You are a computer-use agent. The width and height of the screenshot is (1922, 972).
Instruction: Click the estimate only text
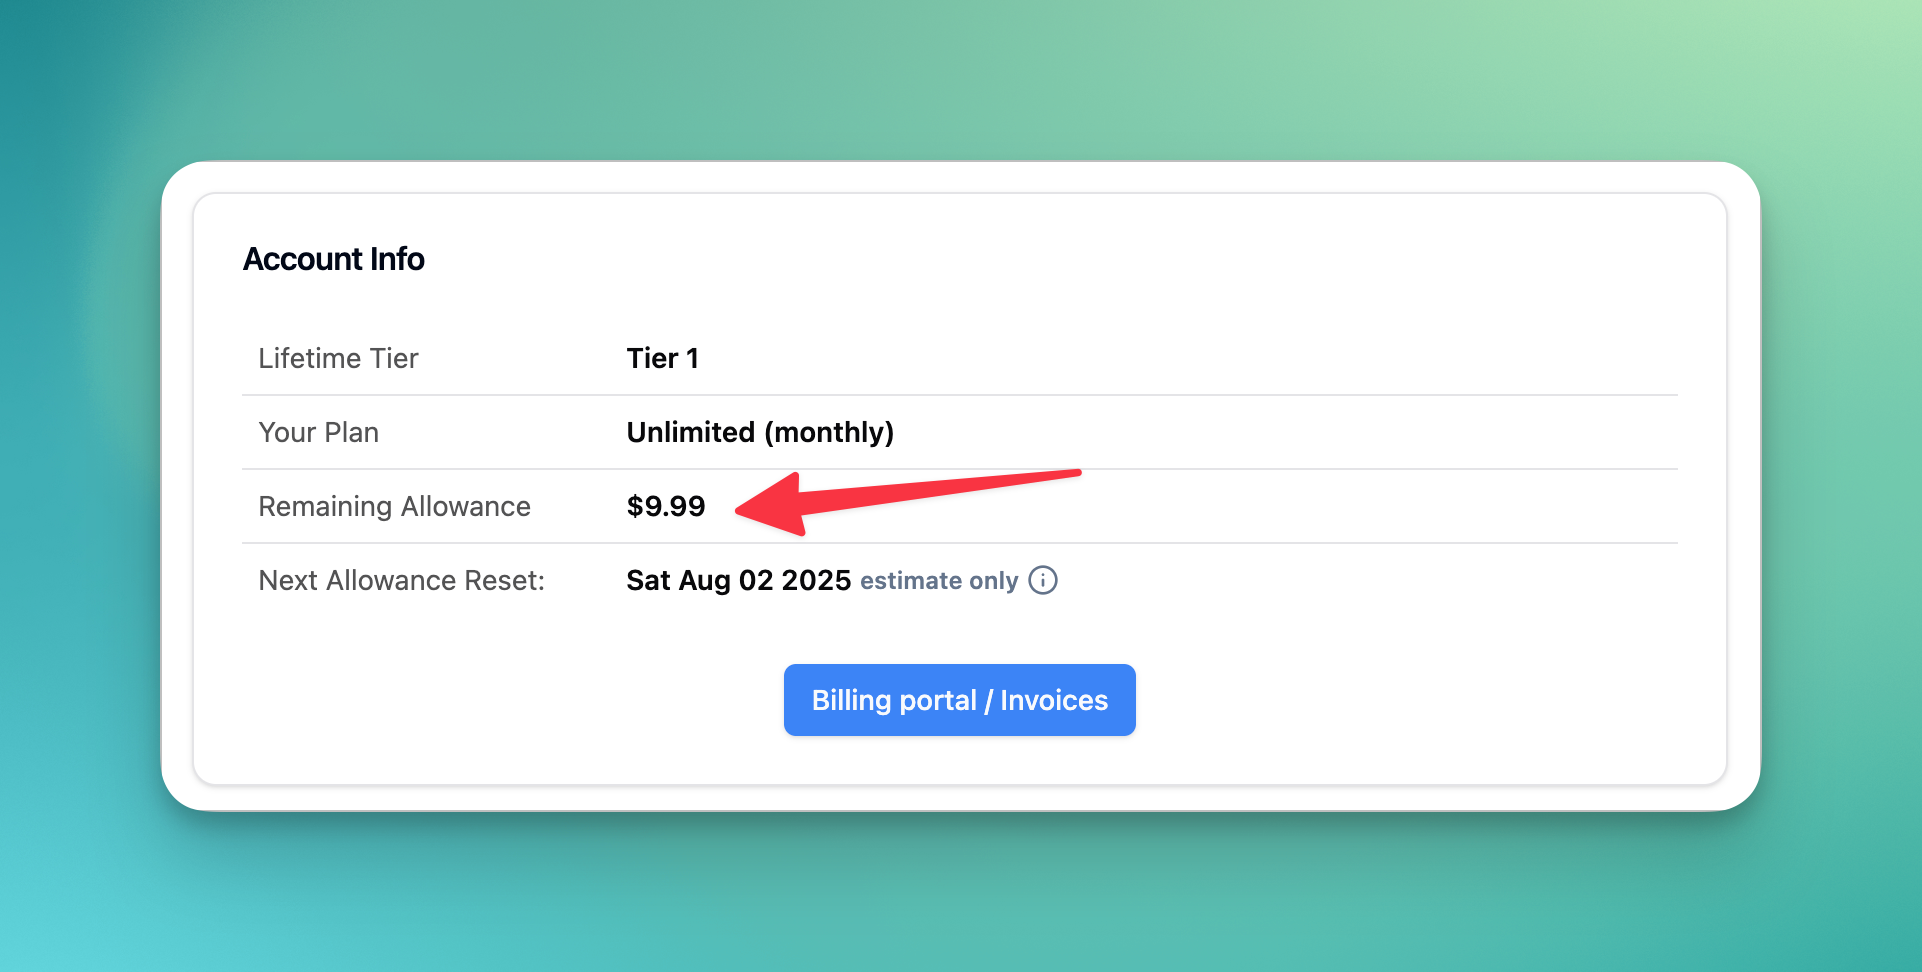pyautogui.click(x=939, y=581)
